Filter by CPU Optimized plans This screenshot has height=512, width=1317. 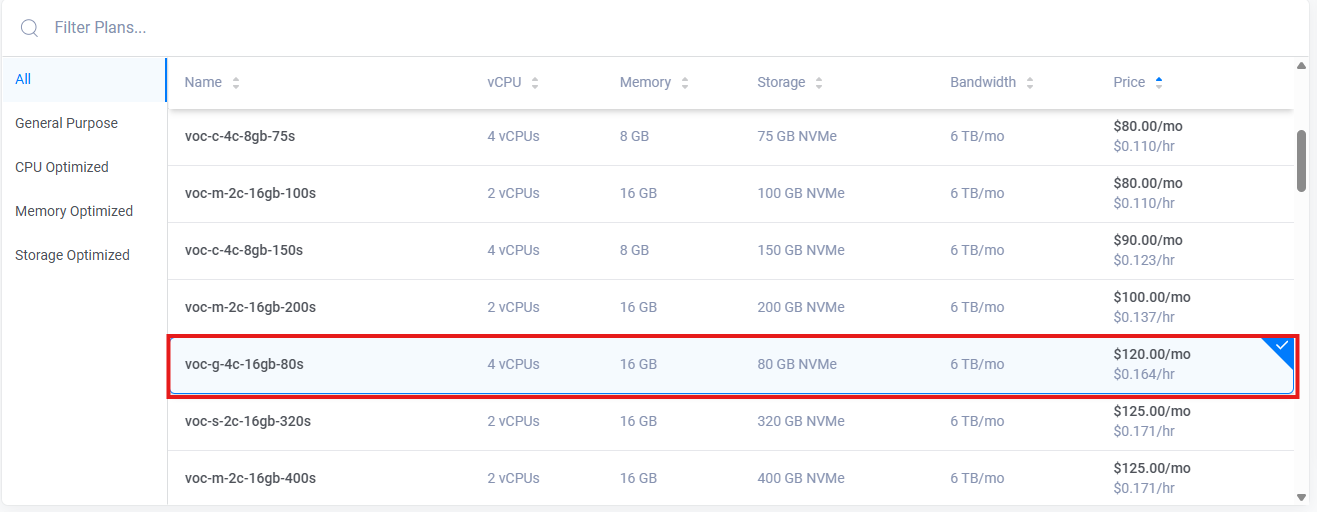(x=62, y=167)
